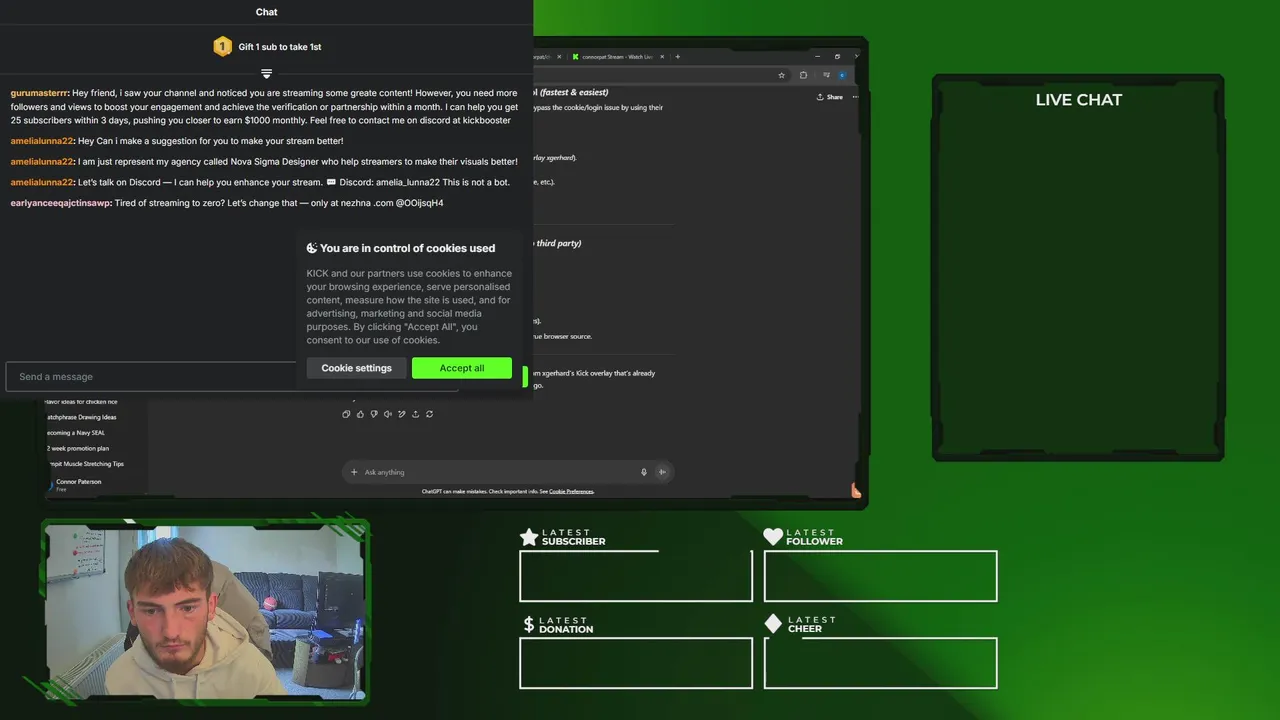Click the Share button in ChatGPT header

coord(830,97)
